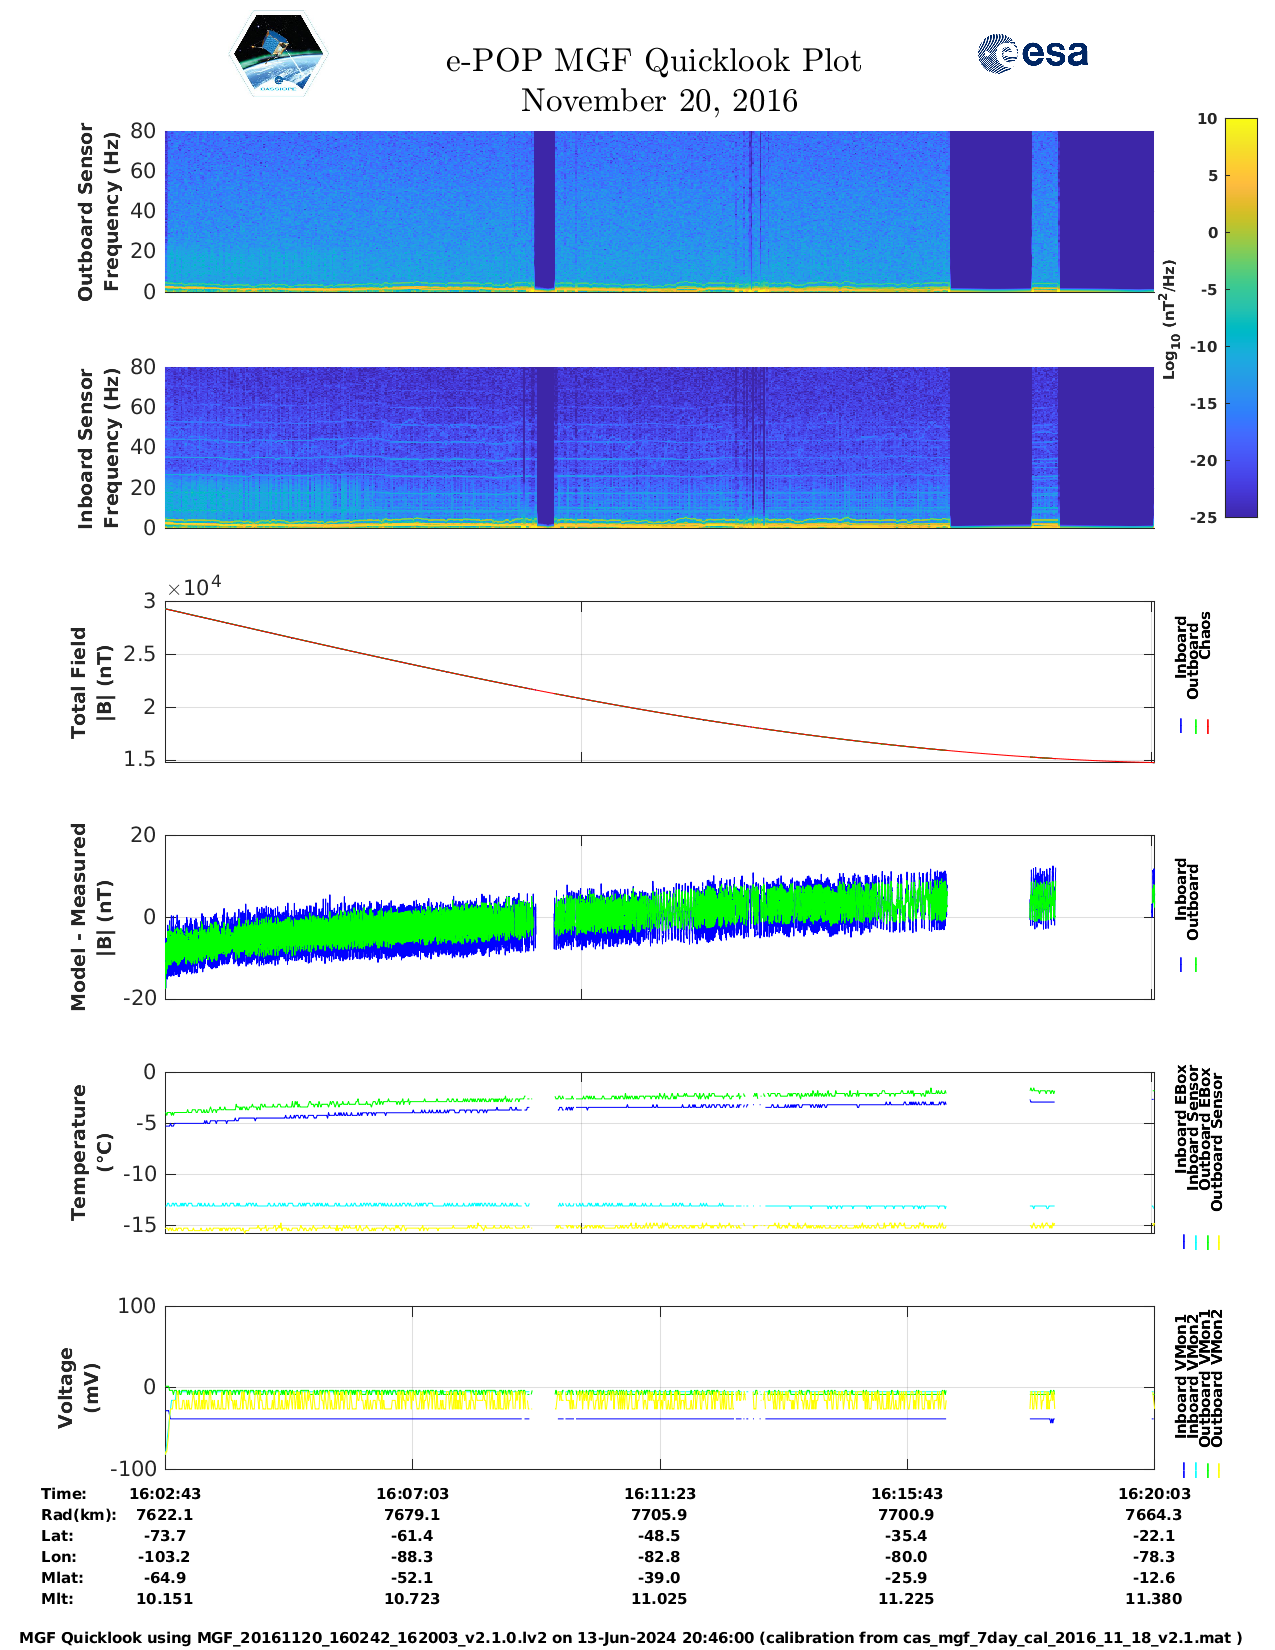
Task: Click the November 20, 2016 date heading
Action: (659, 101)
